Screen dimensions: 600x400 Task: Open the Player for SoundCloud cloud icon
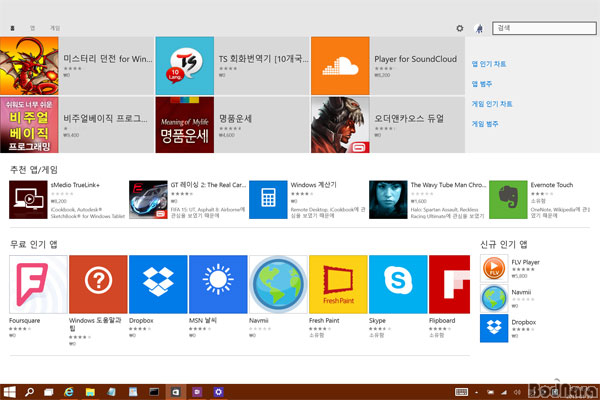340,66
